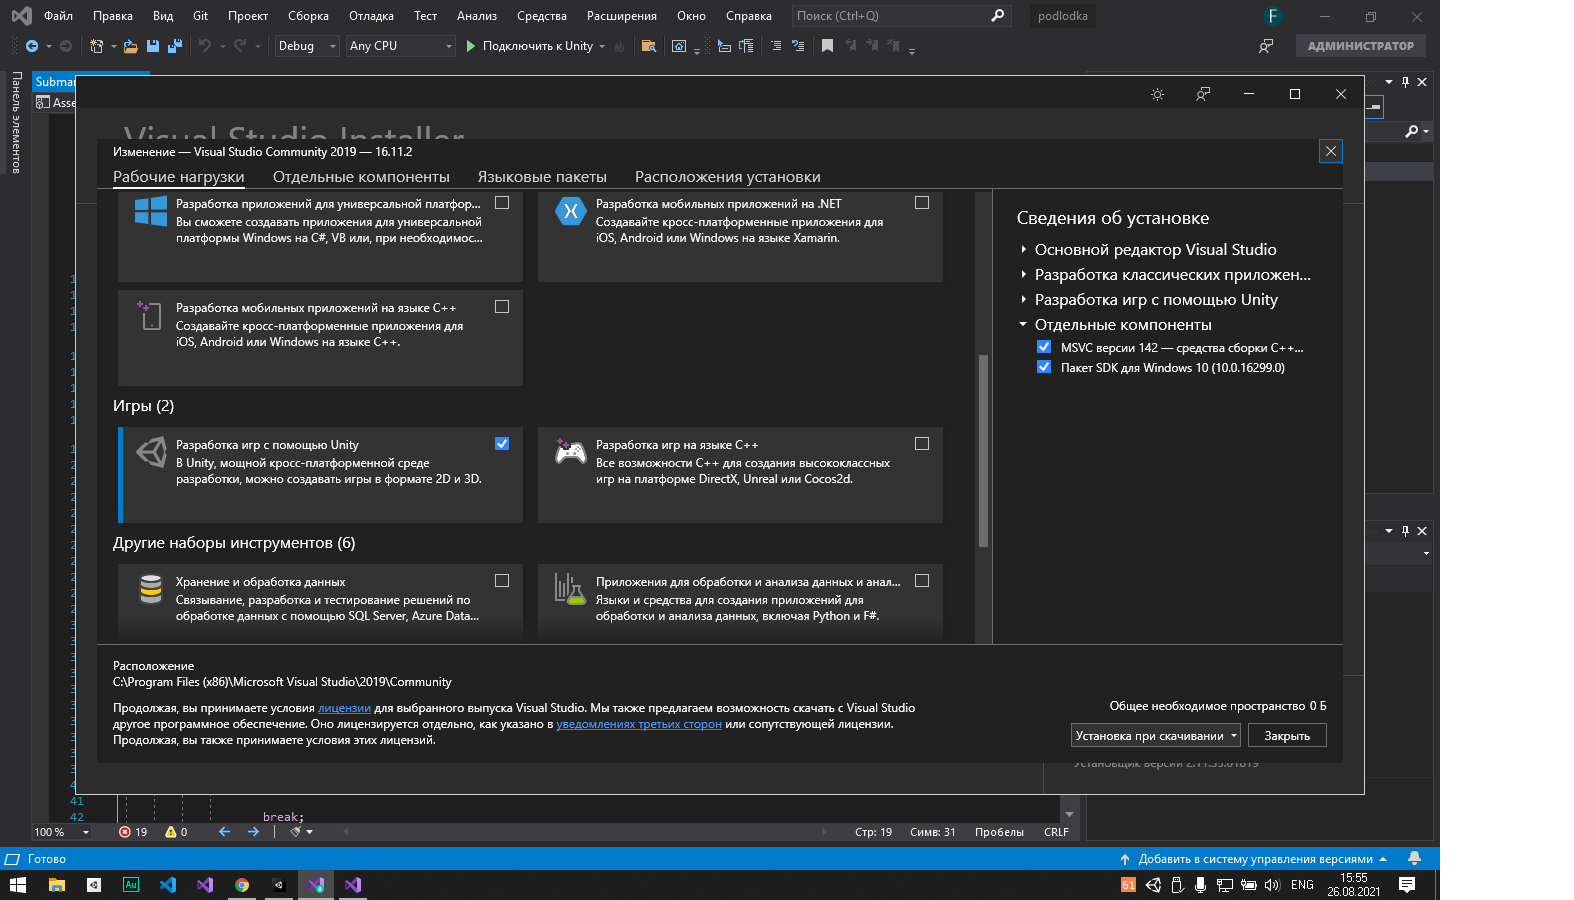Image resolution: width=1574 pixels, height=900 pixels.
Task: Open the Сборка menu
Action: [308, 16]
